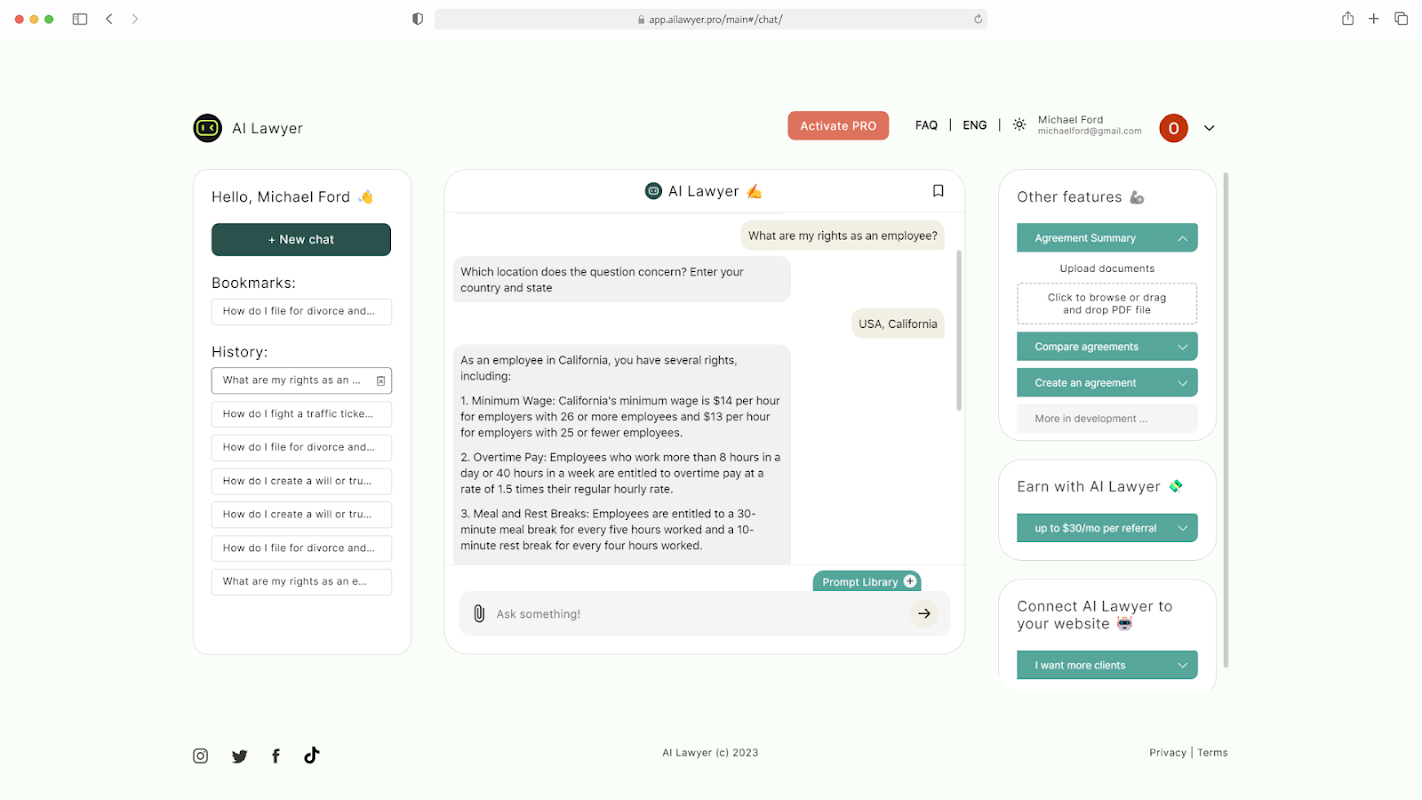
Task: Show the Safari tab overview
Action: coord(1401,19)
